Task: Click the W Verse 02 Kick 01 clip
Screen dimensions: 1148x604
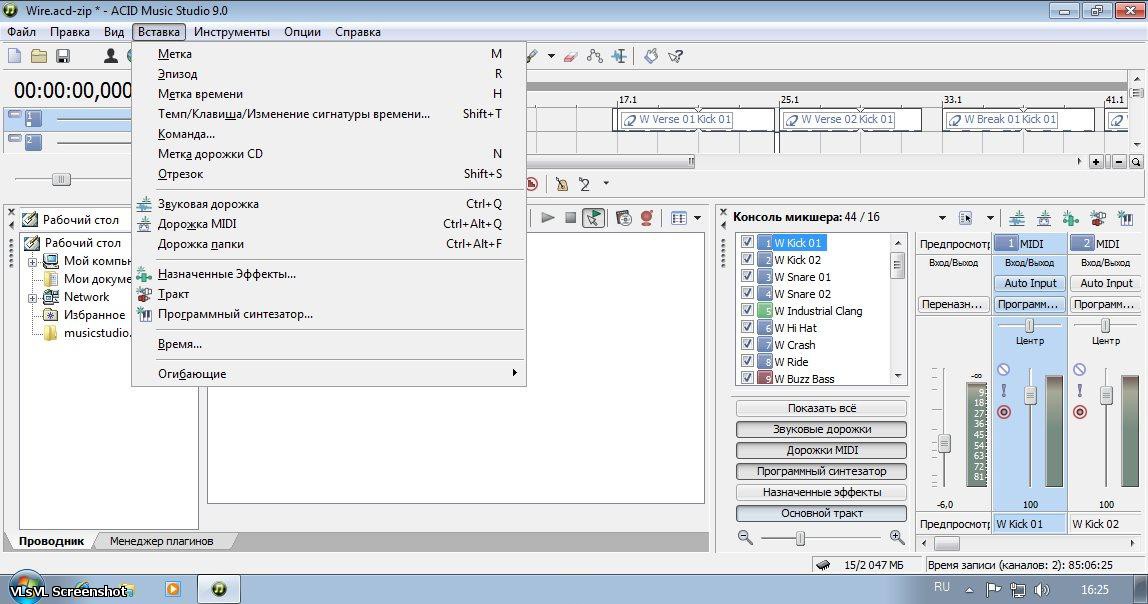Action: pos(849,119)
